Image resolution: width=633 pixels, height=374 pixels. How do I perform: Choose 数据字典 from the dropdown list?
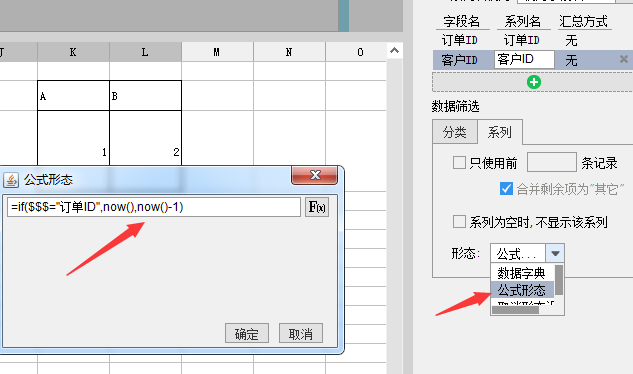(522, 273)
